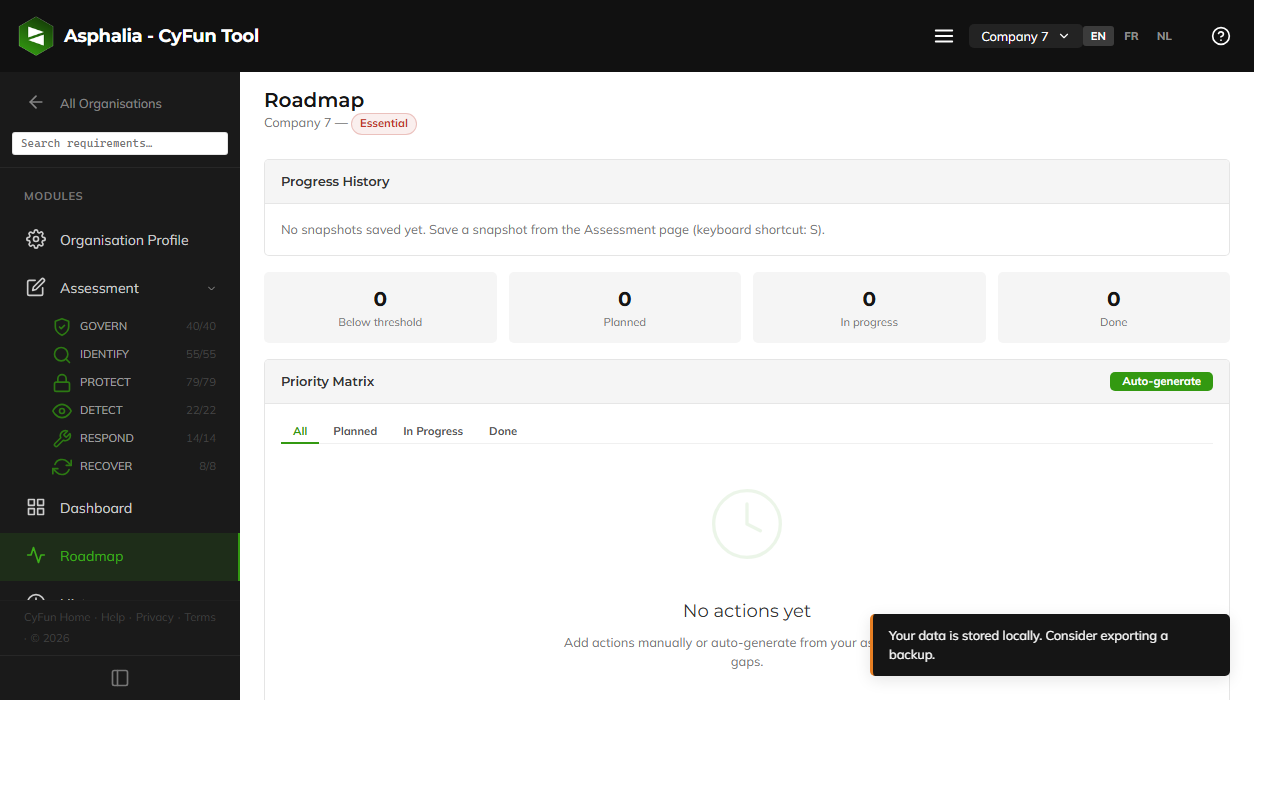Click the Asphalia hexagon logo
This screenshot has height=800, width=1280.
35,35
